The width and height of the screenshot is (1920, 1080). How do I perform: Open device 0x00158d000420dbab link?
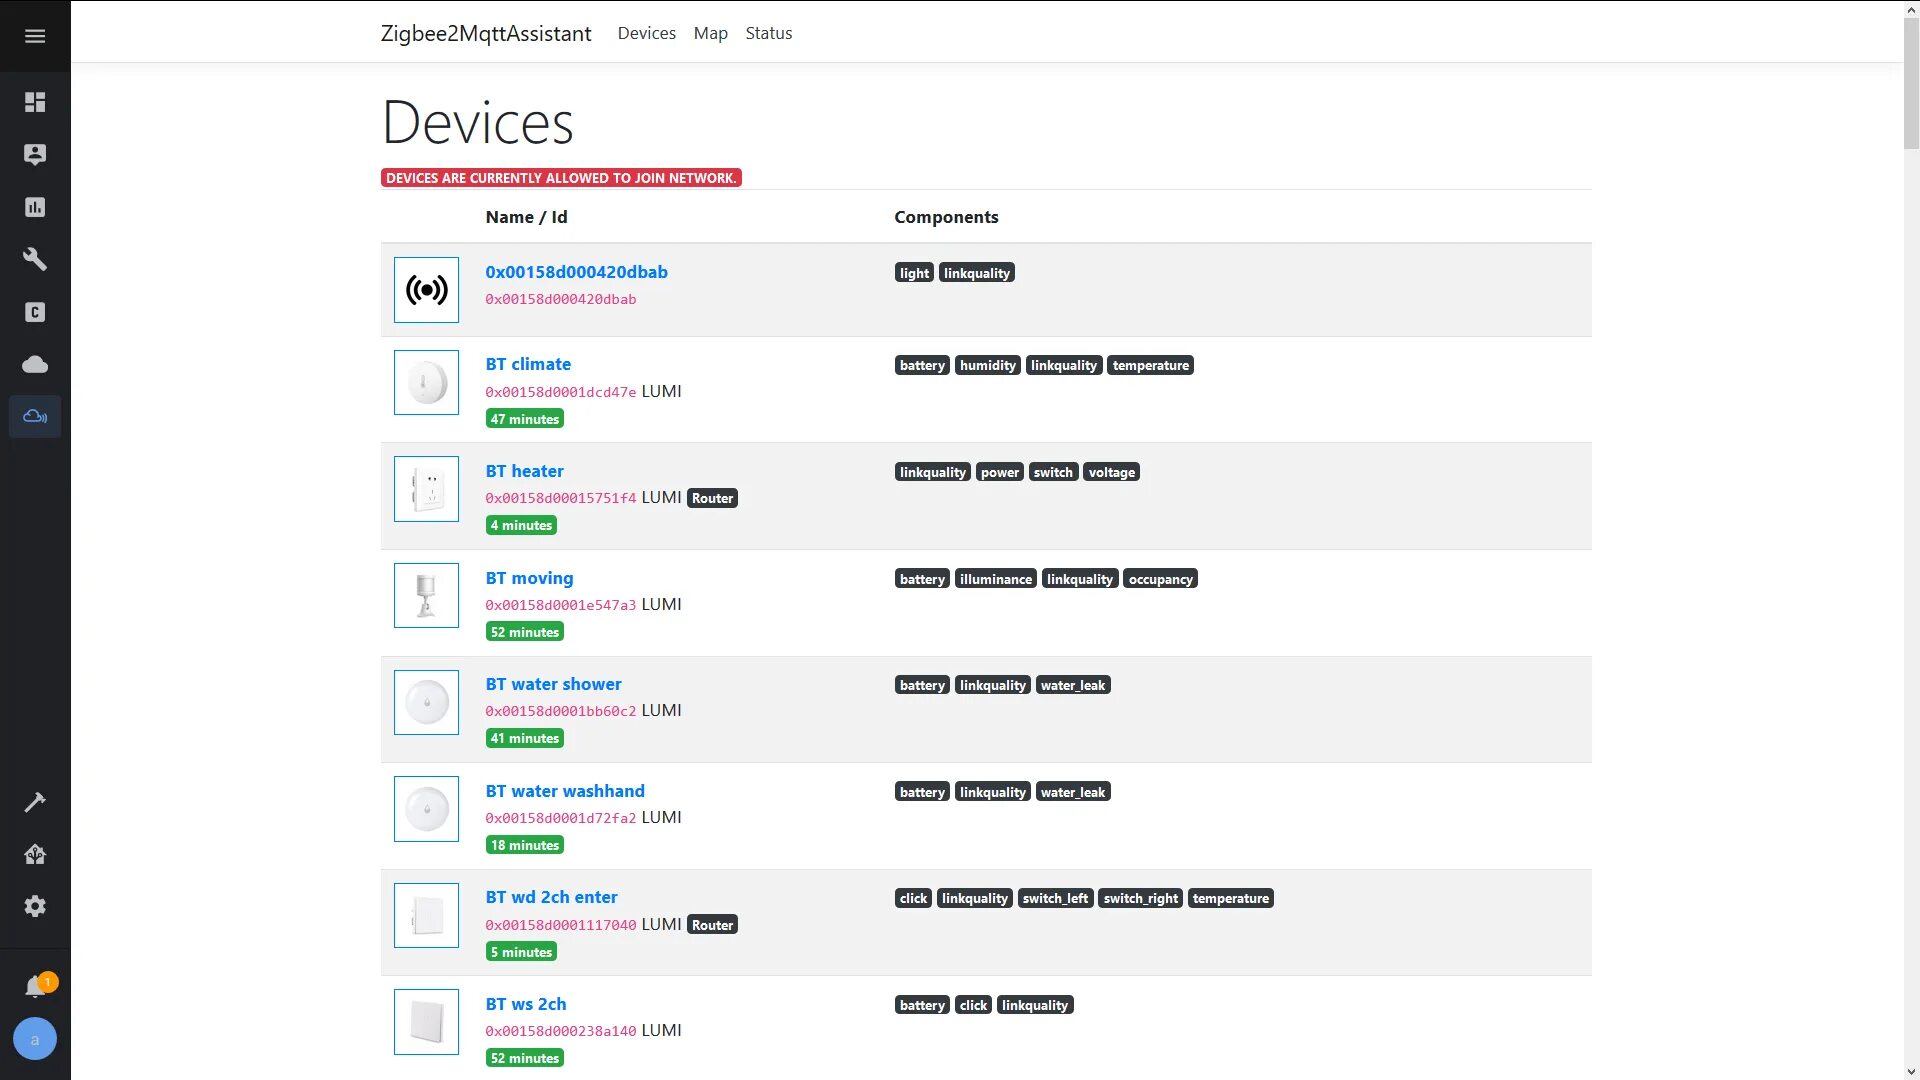[x=576, y=272]
